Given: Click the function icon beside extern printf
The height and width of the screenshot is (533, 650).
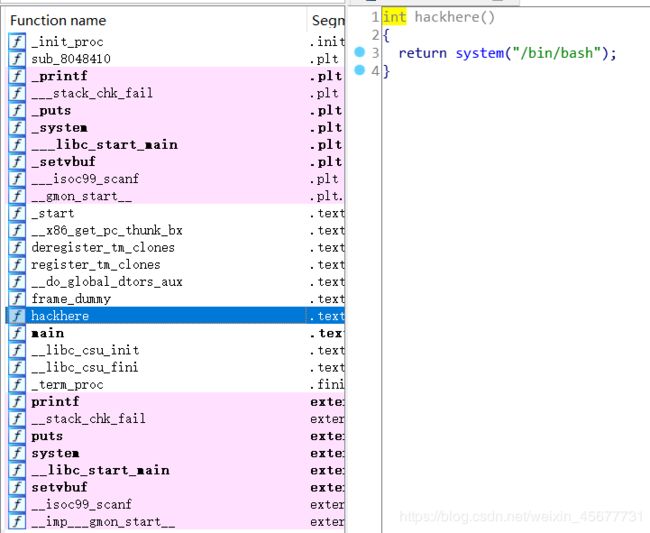Looking at the screenshot, I should click(17, 402).
